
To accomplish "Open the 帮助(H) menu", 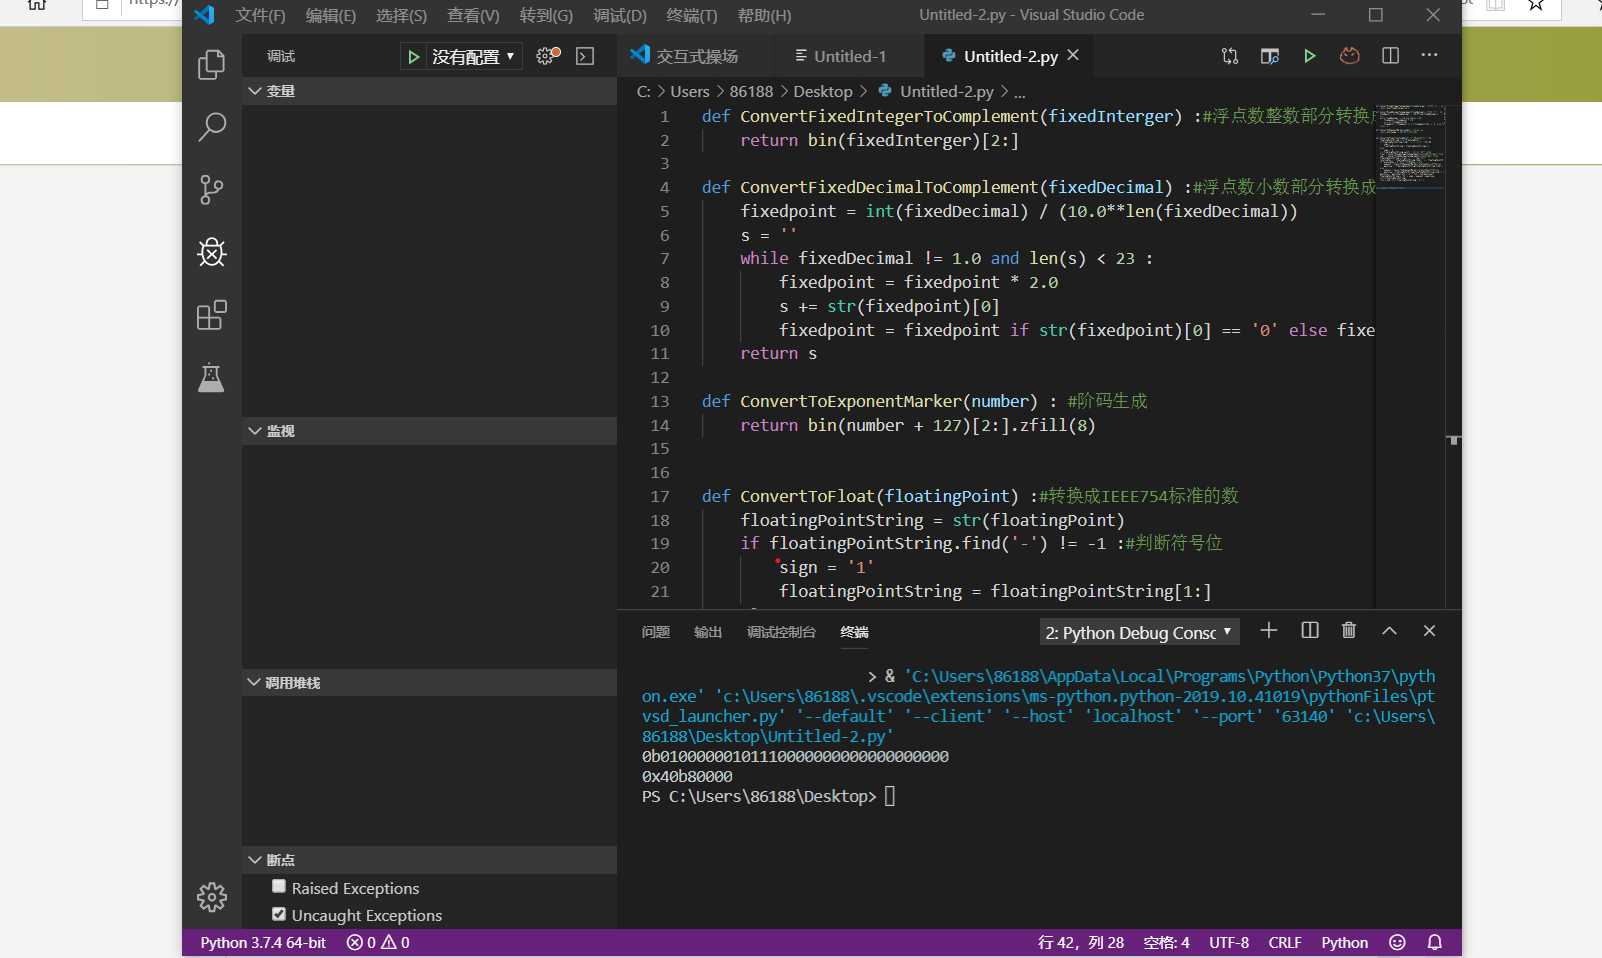I will (x=764, y=15).
